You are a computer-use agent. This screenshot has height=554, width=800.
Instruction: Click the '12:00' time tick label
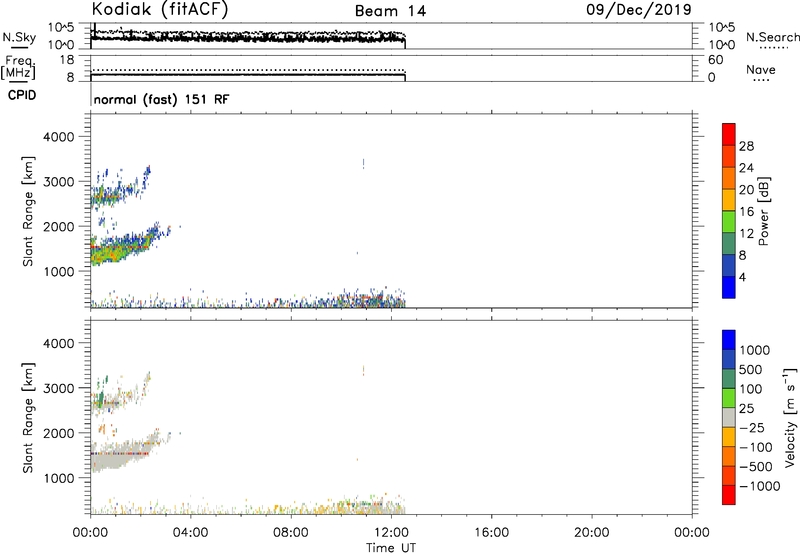tap(391, 533)
